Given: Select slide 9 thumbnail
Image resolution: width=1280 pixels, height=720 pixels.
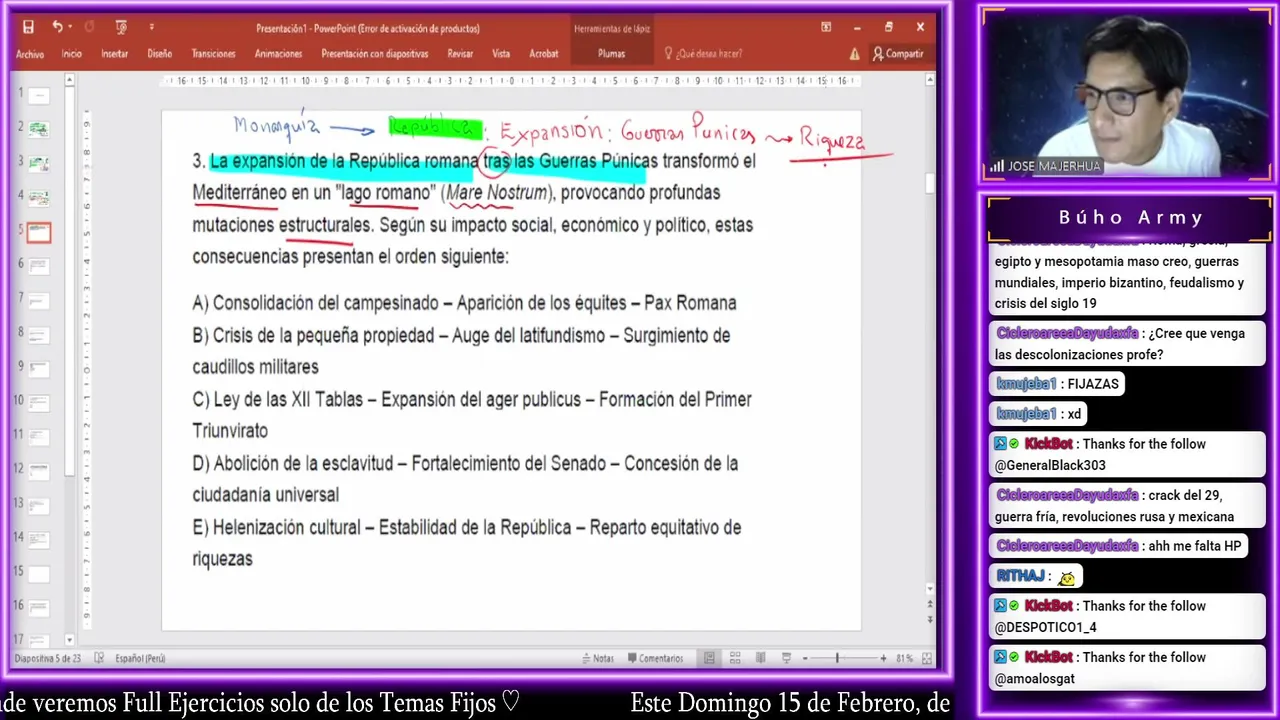Looking at the screenshot, I should pos(39,368).
